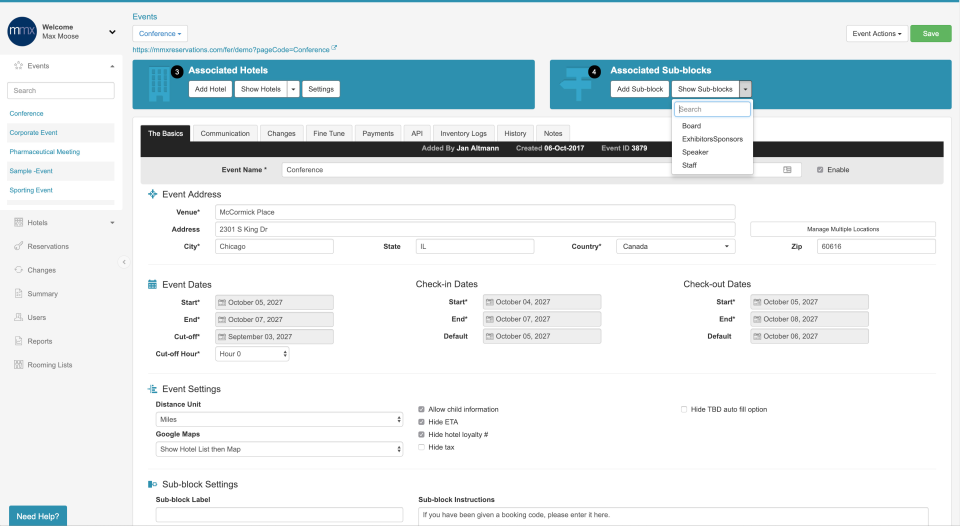This screenshot has height=526, width=960.
Task: Click calendar icon in Check-out Default date
Action: 757,336
